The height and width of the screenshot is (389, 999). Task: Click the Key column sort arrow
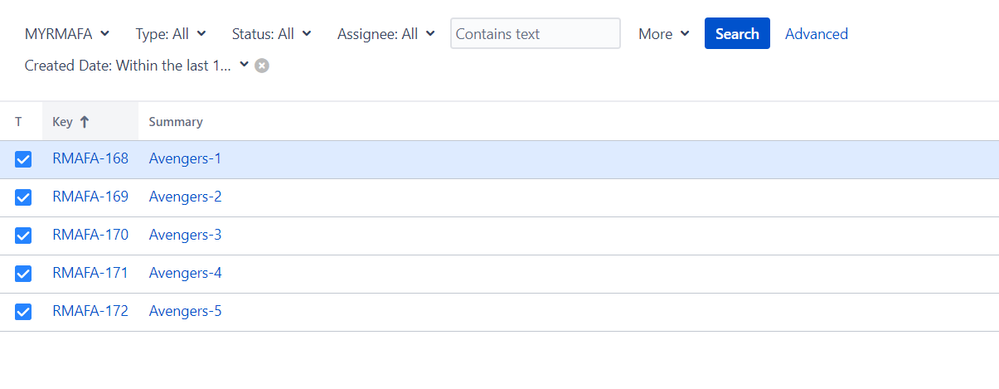click(84, 122)
